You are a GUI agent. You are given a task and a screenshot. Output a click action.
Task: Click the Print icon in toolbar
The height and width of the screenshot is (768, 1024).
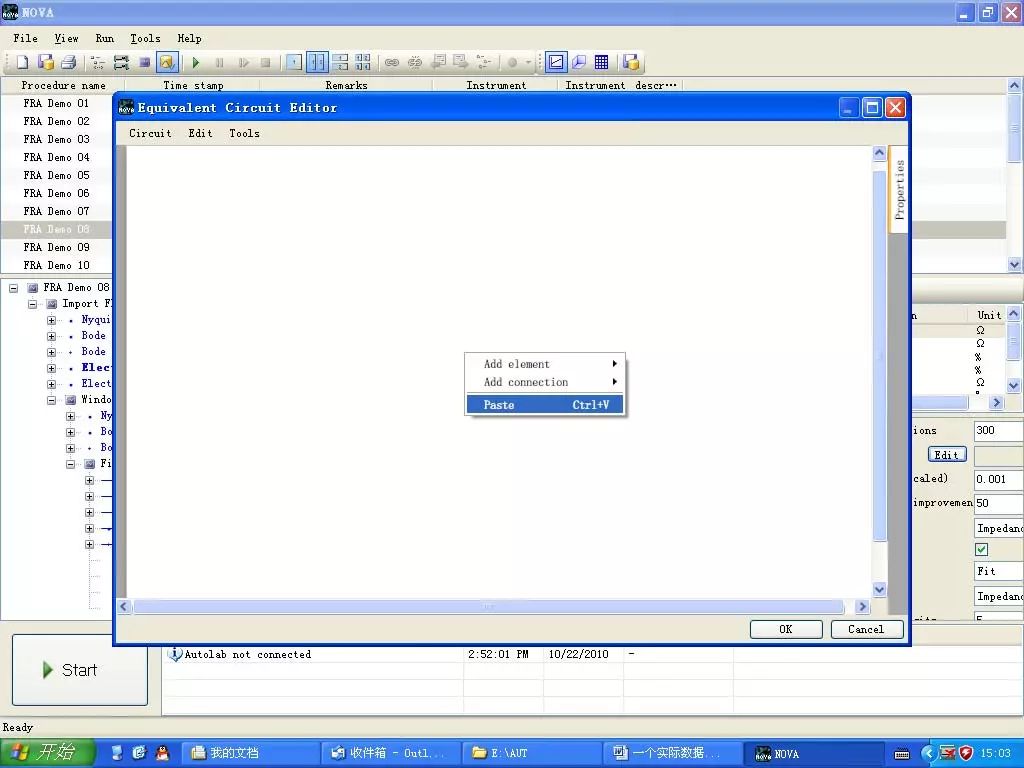[x=69, y=63]
